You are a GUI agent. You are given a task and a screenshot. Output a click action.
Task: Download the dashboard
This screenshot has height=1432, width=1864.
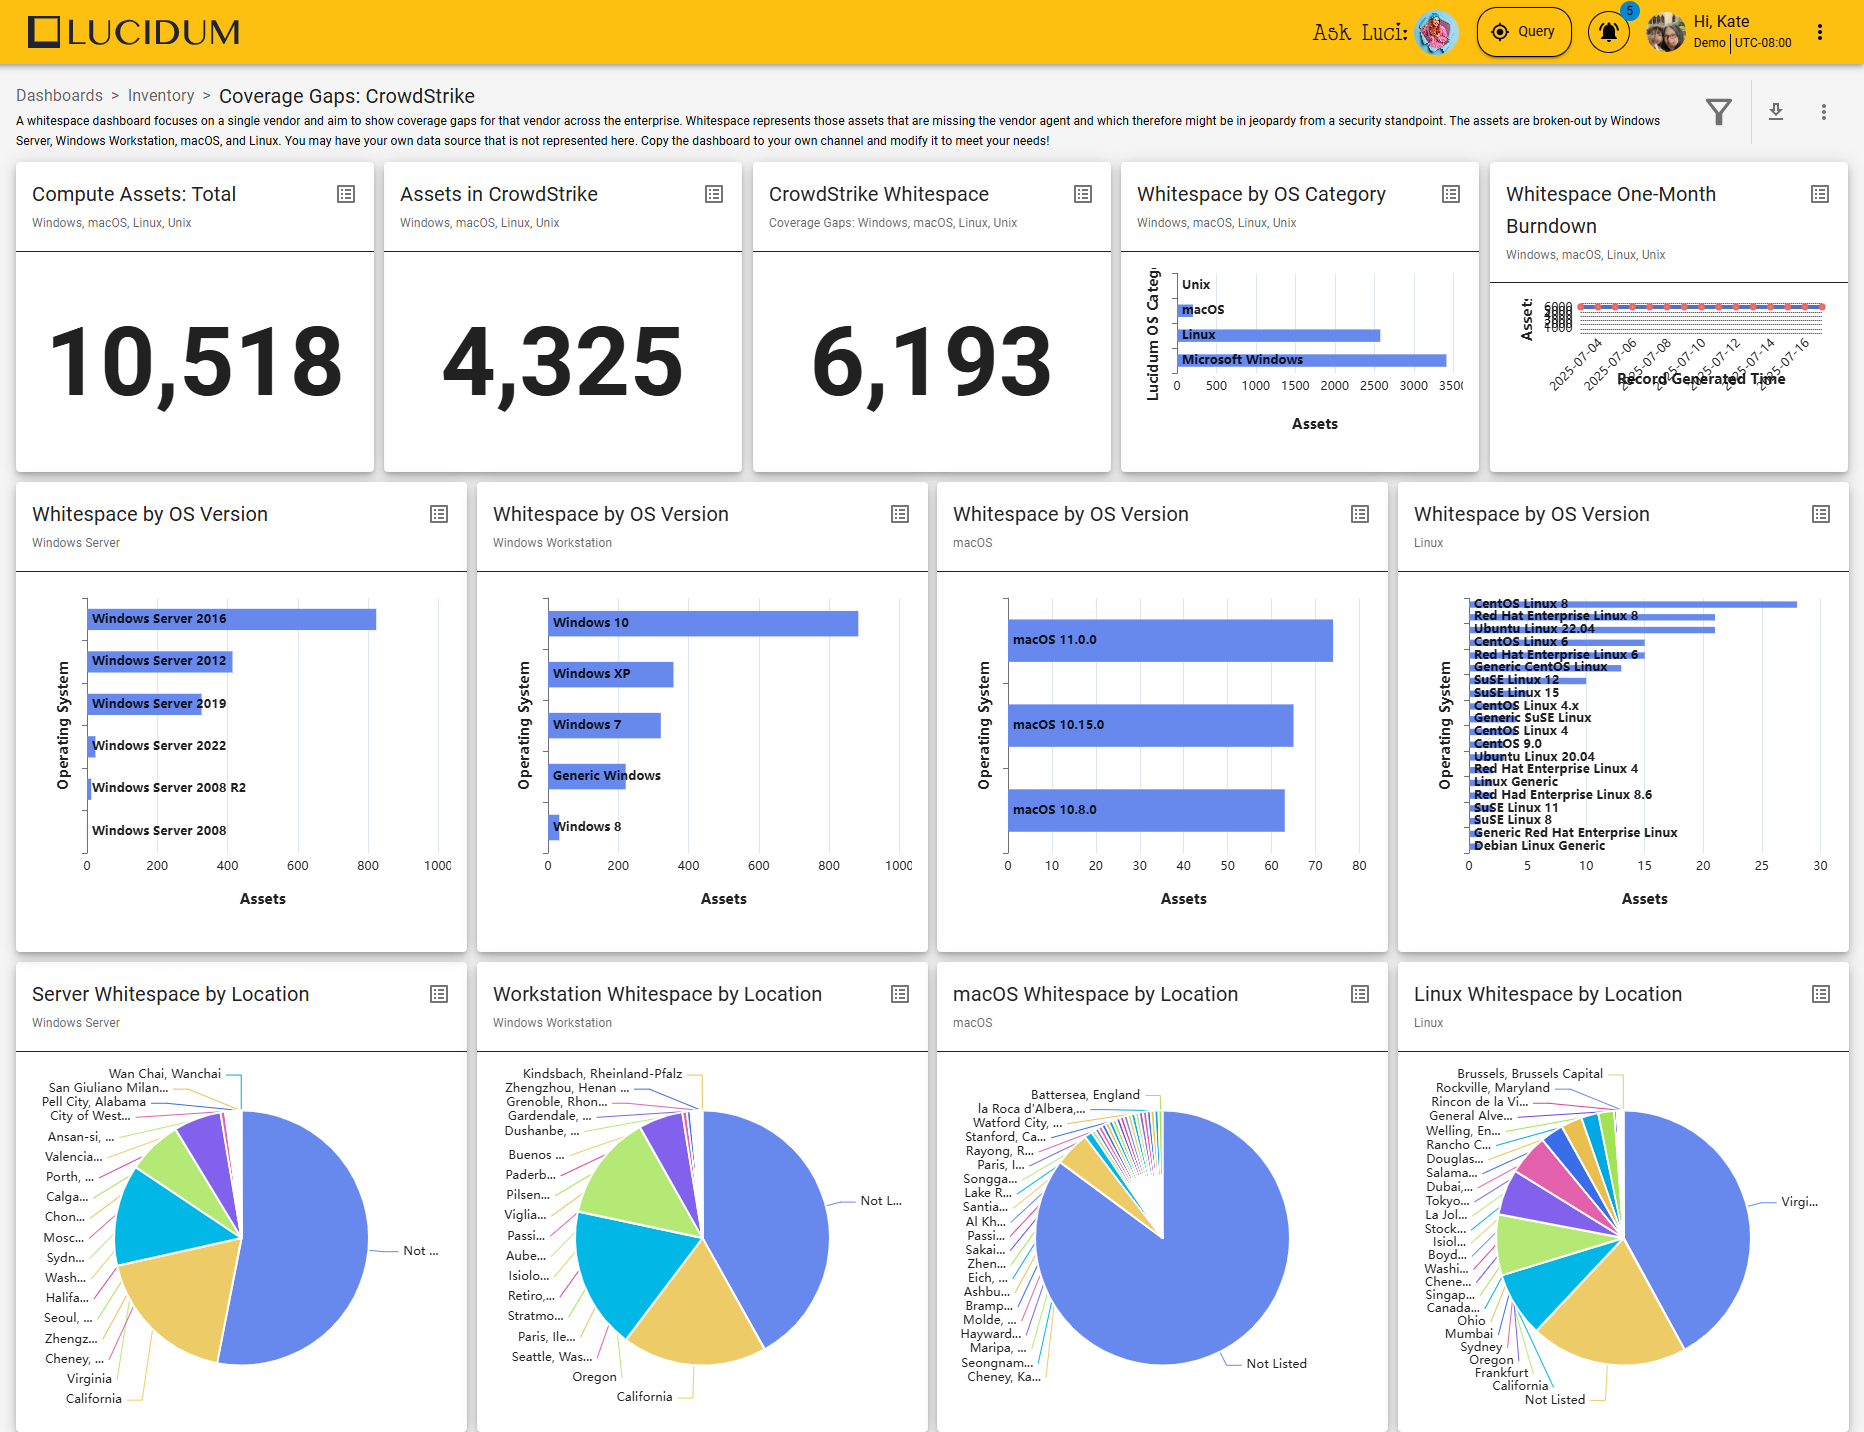1776,112
